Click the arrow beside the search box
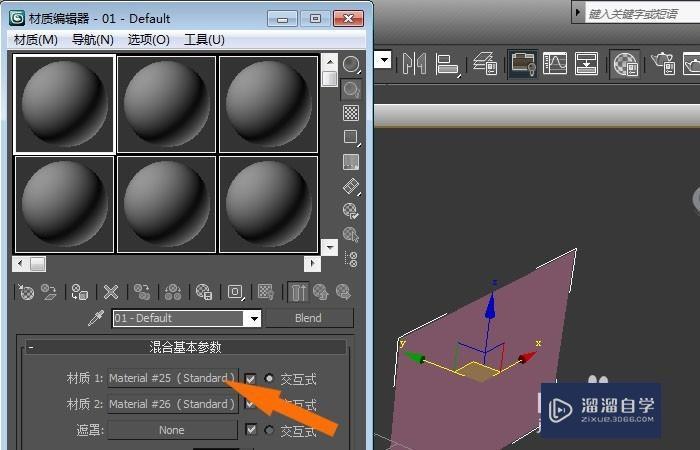Screen dimensions: 700x450 pyautogui.click(x=578, y=12)
